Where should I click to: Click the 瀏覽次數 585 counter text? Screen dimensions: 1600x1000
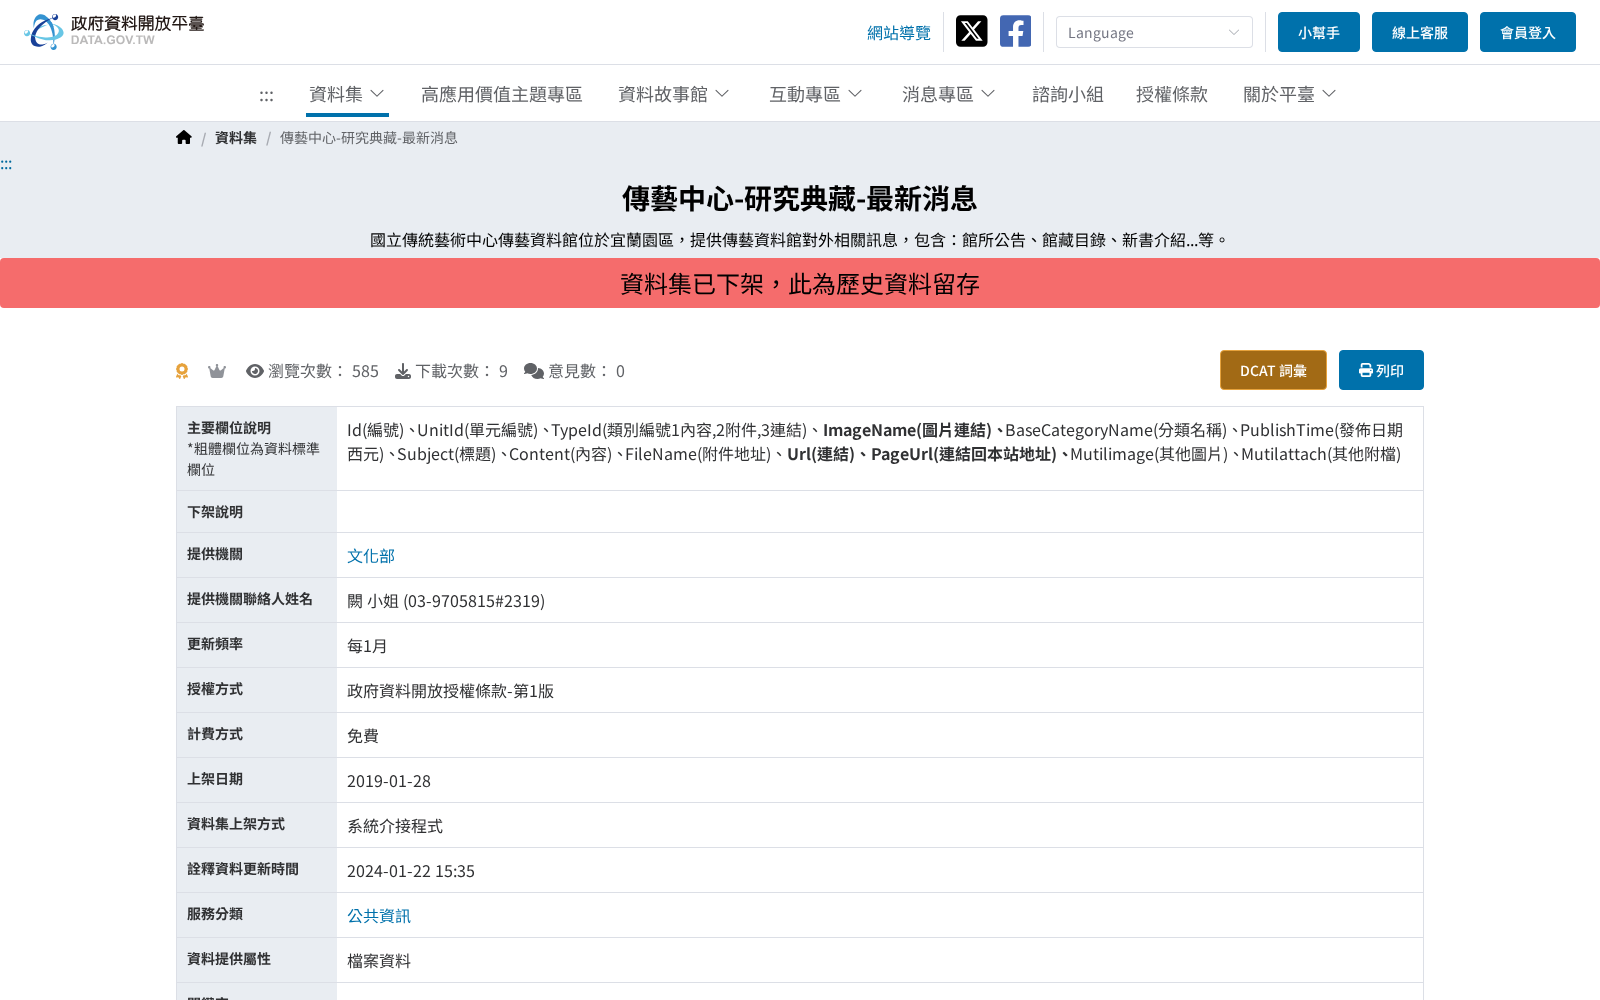[323, 371]
